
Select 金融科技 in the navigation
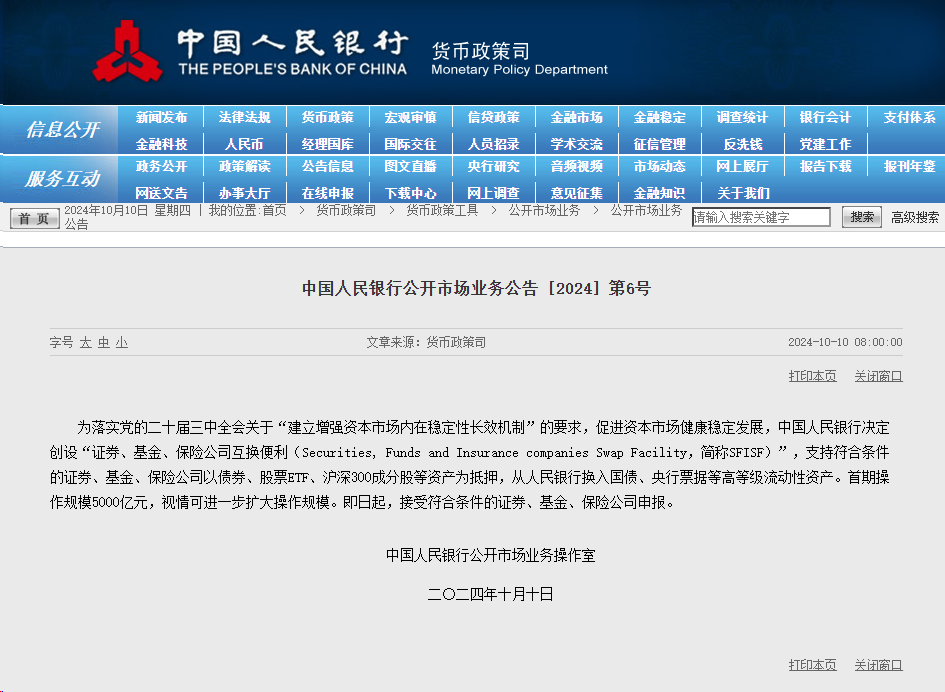pos(162,144)
